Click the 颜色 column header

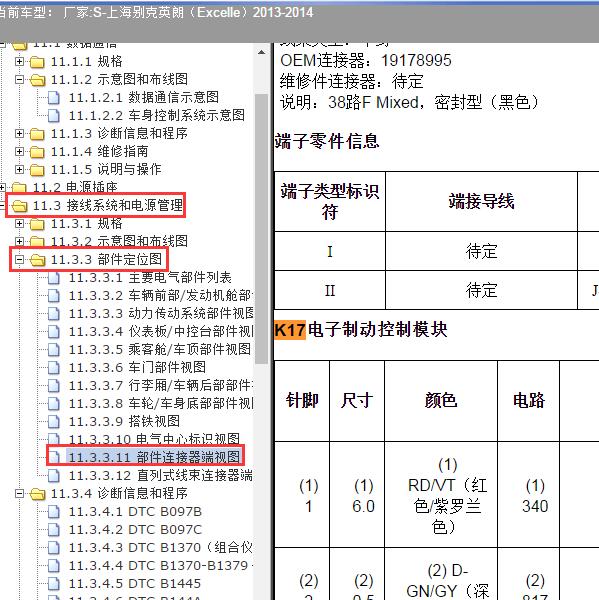coord(441,401)
